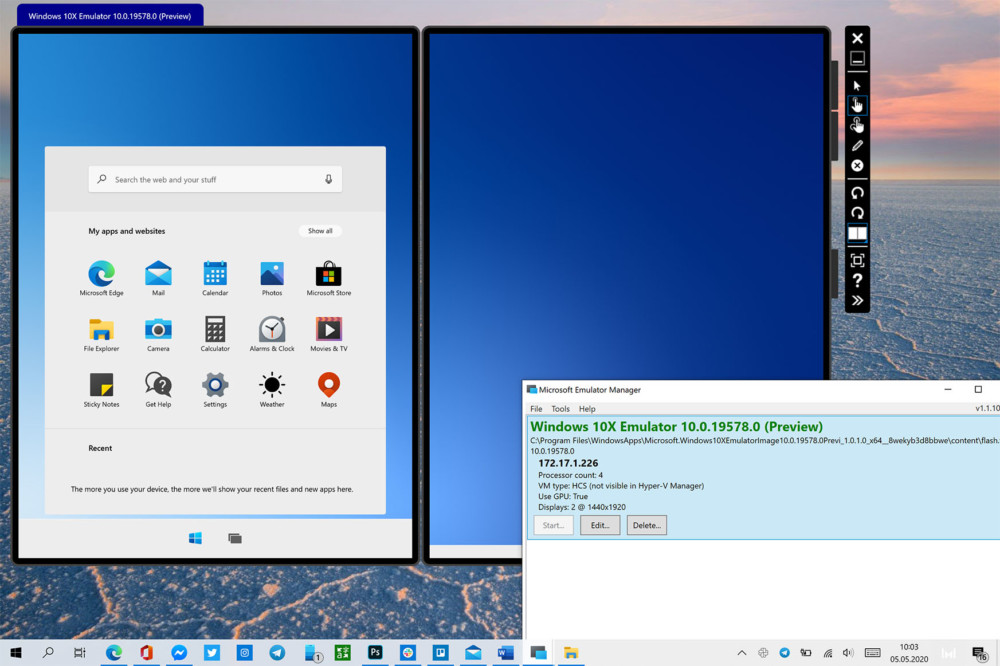Open Office from host taskbar
The image size is (1000, 666).
click(x=147, y=653)
